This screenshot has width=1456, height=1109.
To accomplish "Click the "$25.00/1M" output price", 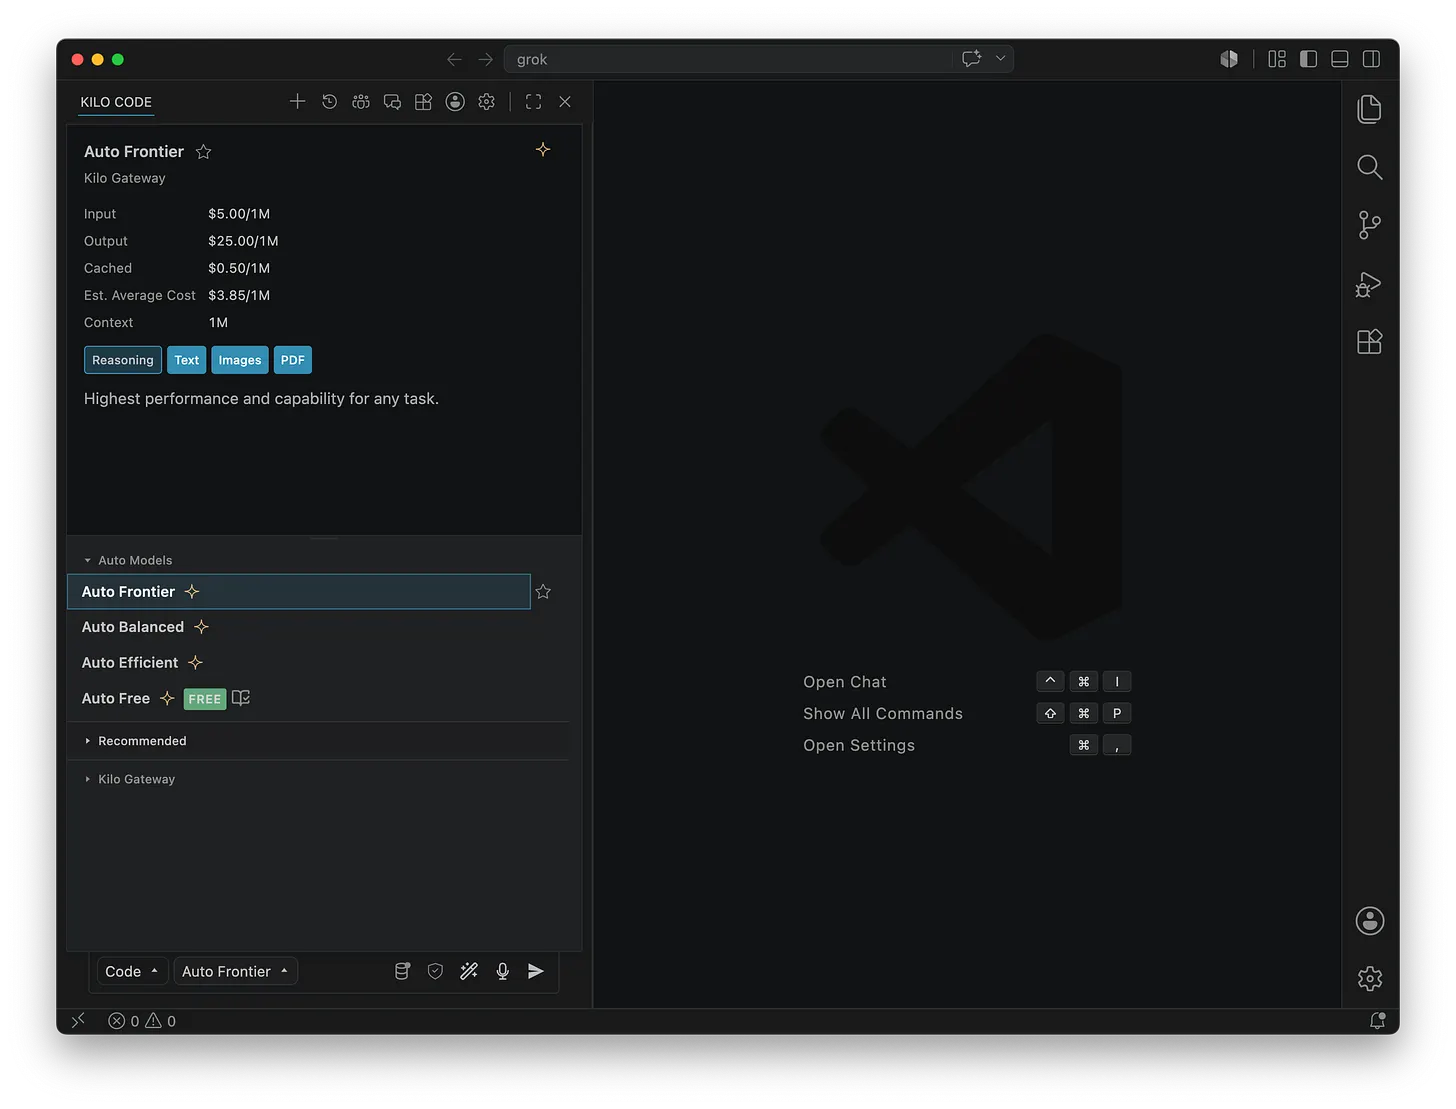I will 243,241.
